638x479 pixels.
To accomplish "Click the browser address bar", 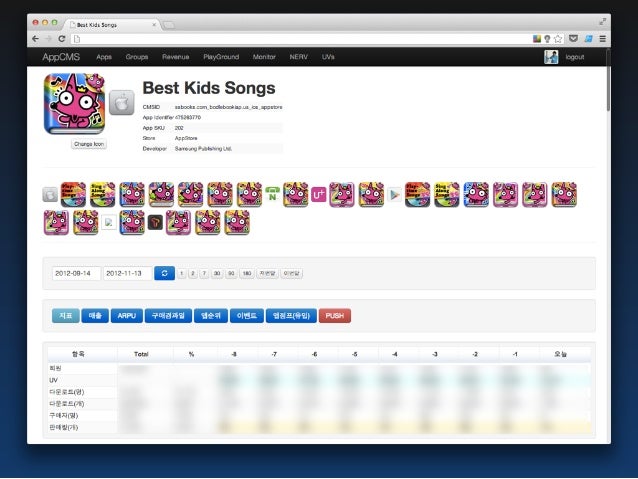I will (301, 39).
